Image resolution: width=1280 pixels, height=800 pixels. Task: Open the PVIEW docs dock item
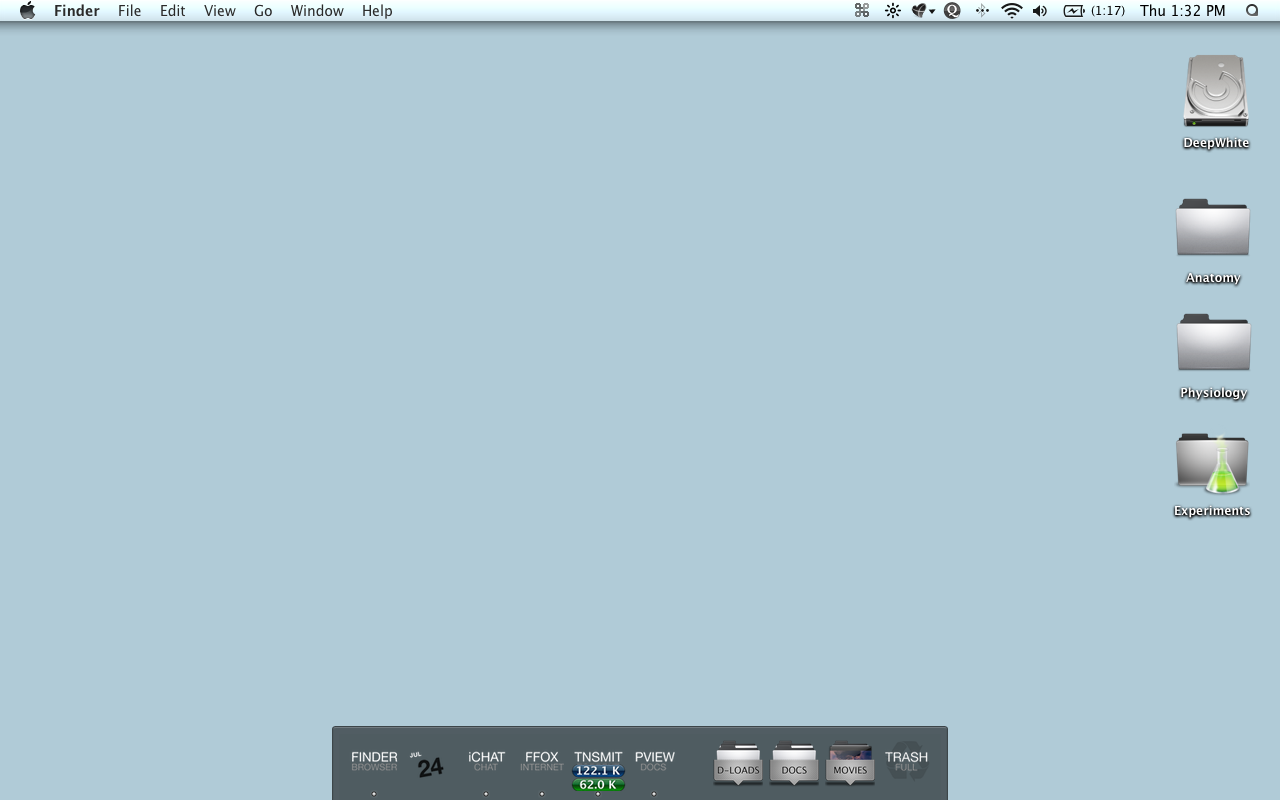click(654, 761)
